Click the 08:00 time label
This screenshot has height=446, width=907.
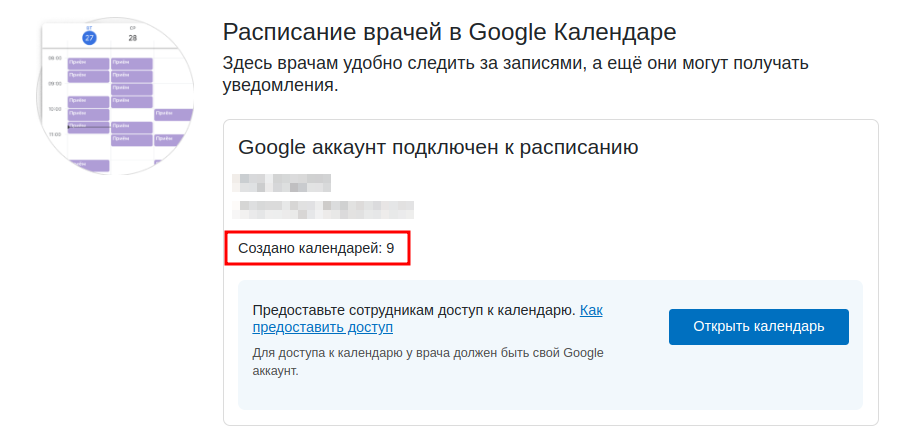tap(55, 58)
